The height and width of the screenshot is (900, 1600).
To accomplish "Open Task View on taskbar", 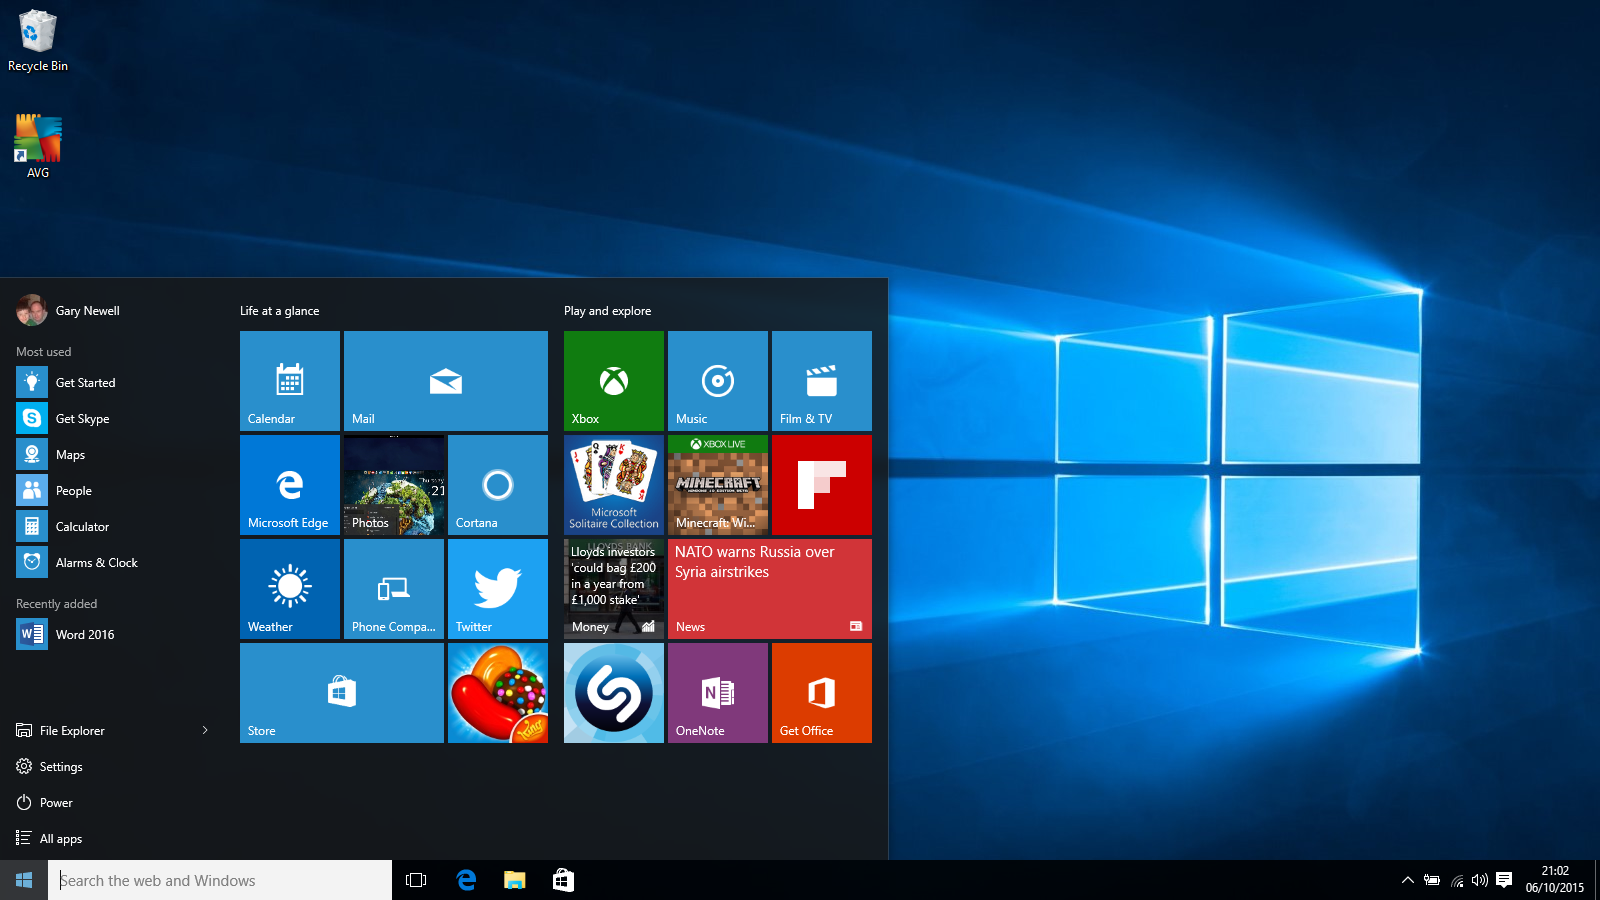I will tap(416, 880).
